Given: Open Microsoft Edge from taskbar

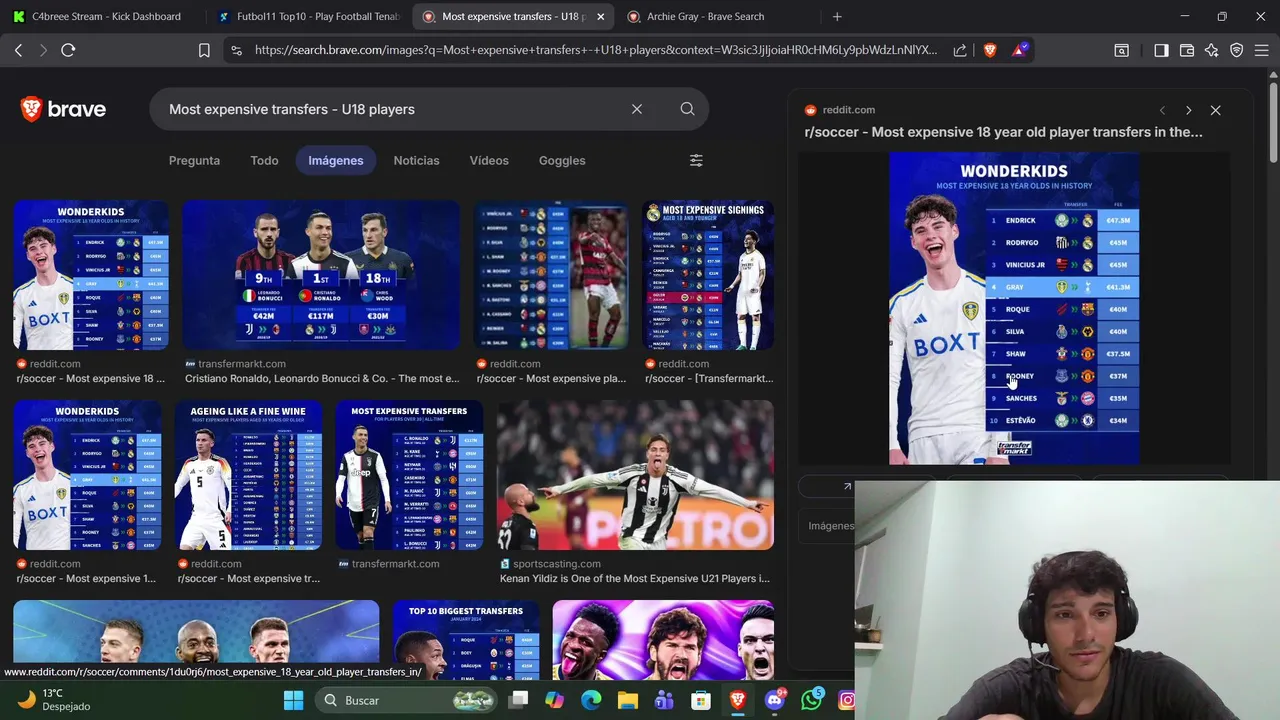Looking at the screenshot, I should tap(591, 700).
